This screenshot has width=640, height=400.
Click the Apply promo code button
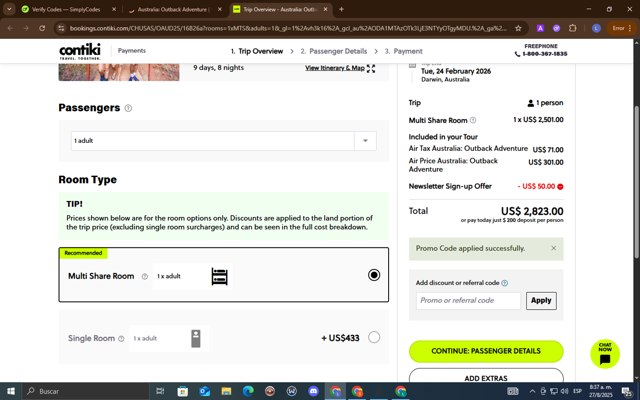tap(541, 301)
